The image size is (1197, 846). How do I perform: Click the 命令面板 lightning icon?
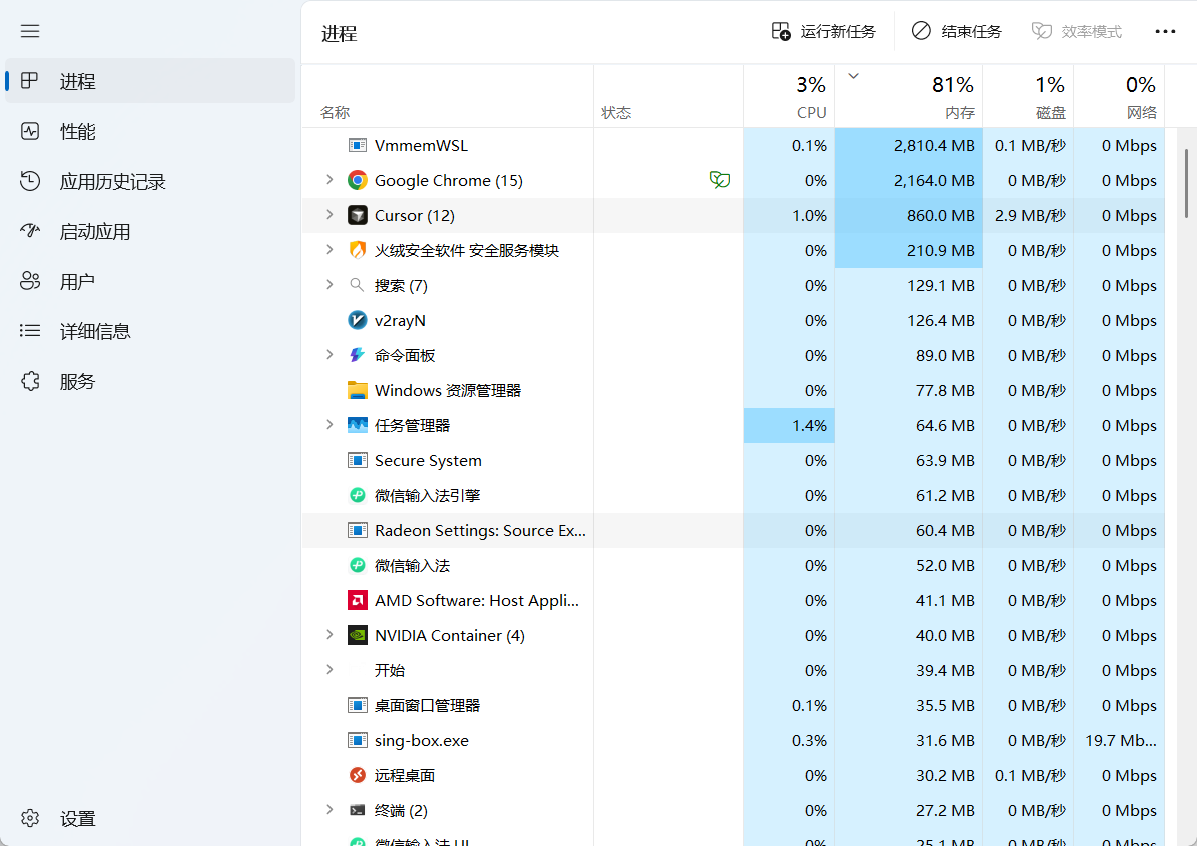pyautogui.click(x=357, y=355)
